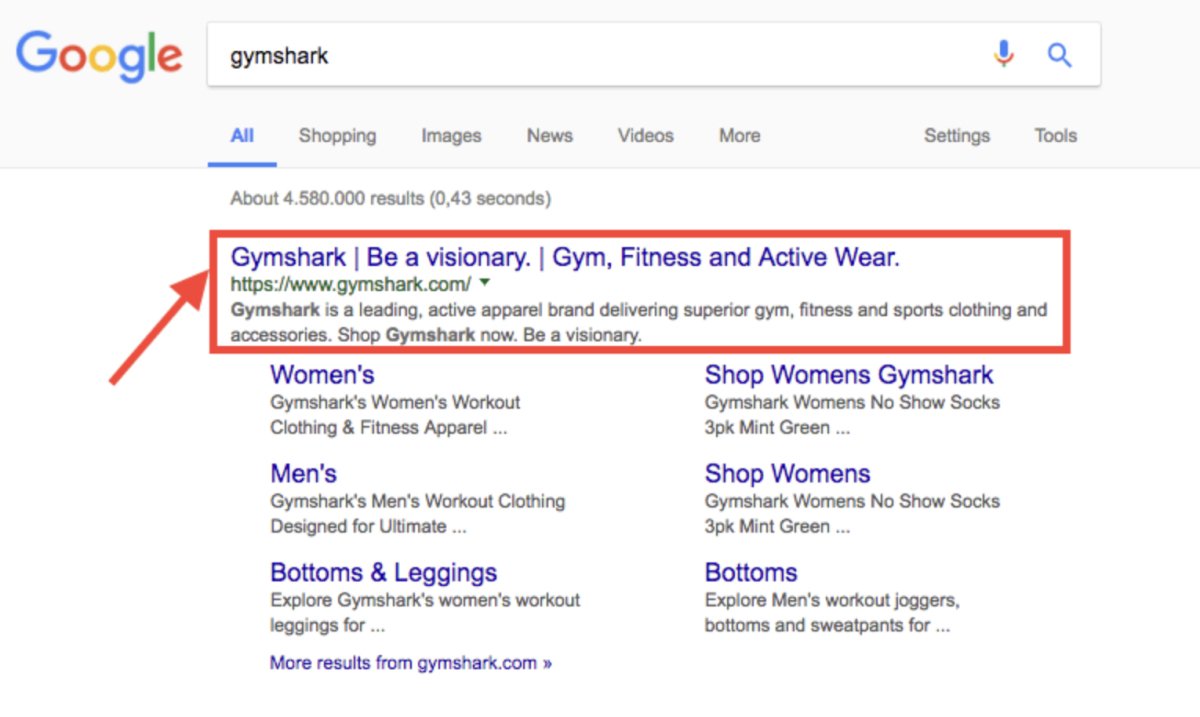The width and height of the screenshot is (1200, 717).
Task: Click the Women's sitelink
Action: 322,375
